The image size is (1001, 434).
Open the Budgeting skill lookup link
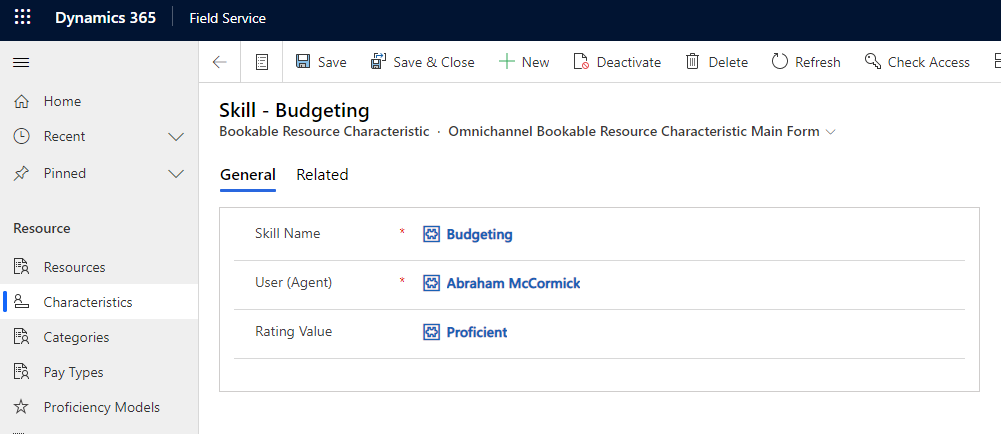pos(479,234)
